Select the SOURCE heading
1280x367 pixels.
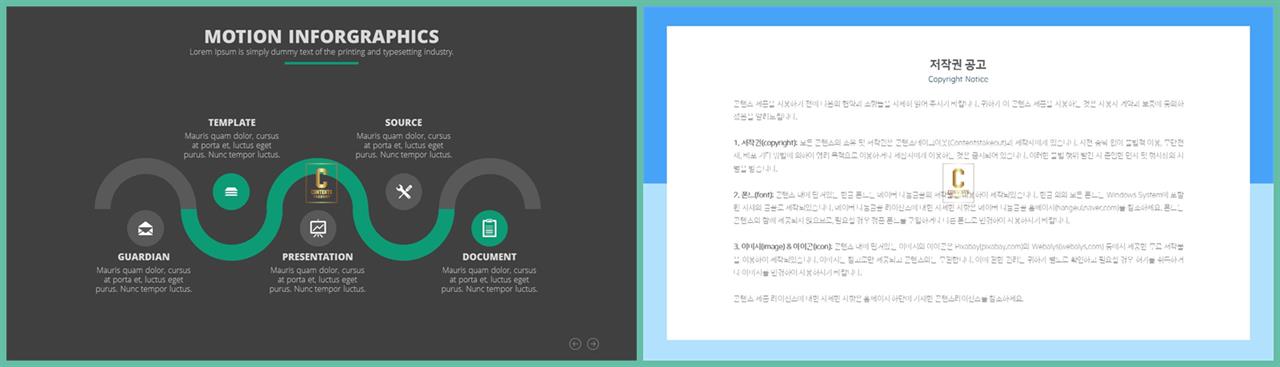pos(404,122)
